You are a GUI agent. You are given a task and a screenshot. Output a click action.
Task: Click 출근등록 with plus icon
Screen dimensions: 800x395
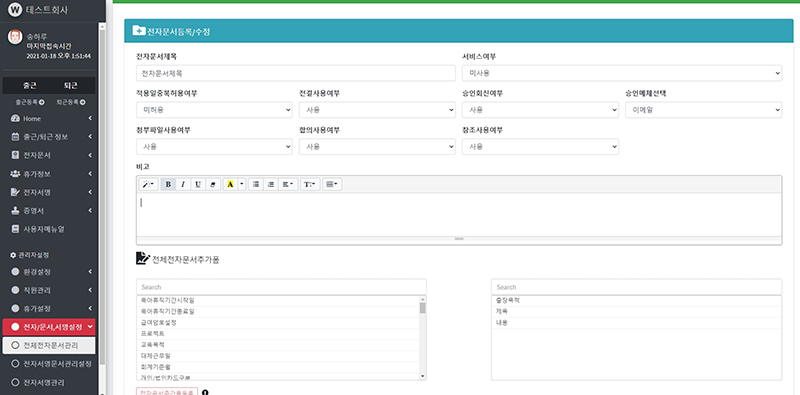30,103
